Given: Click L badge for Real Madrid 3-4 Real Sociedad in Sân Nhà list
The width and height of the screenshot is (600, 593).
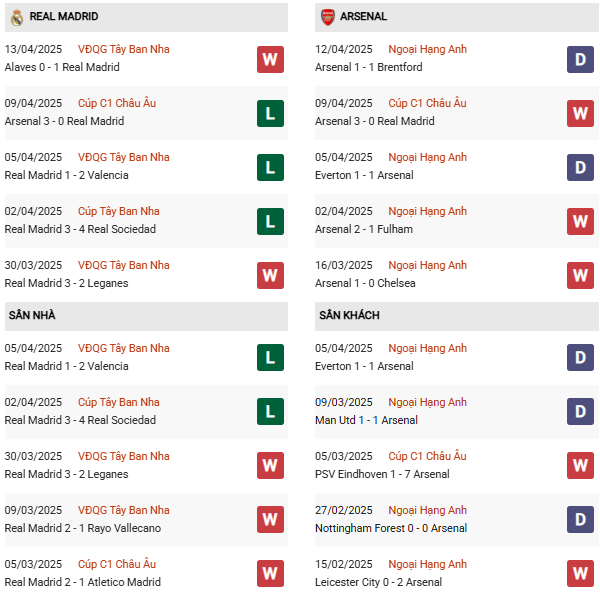Looking at the screenshot, I should pos(270,412).
